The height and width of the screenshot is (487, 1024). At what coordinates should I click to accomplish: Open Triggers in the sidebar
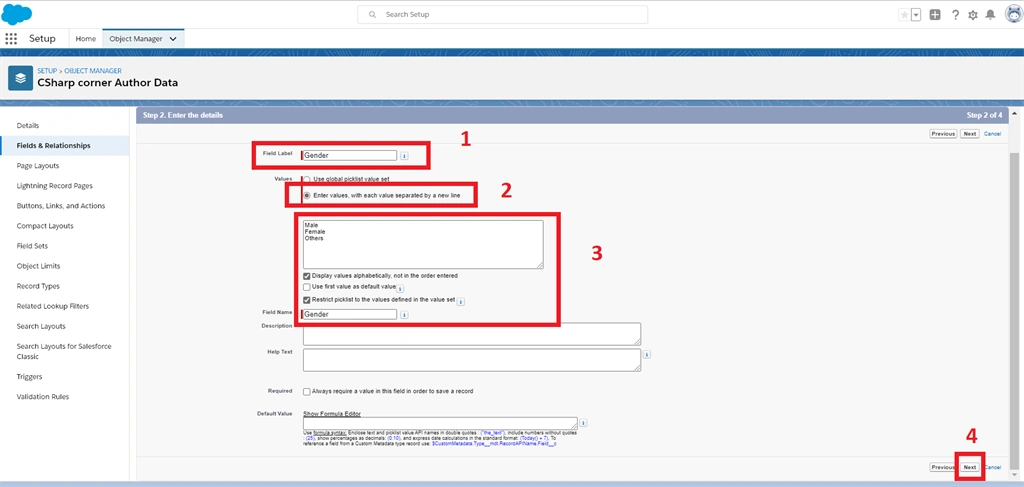pyautogui.click(x=29, y=377)
